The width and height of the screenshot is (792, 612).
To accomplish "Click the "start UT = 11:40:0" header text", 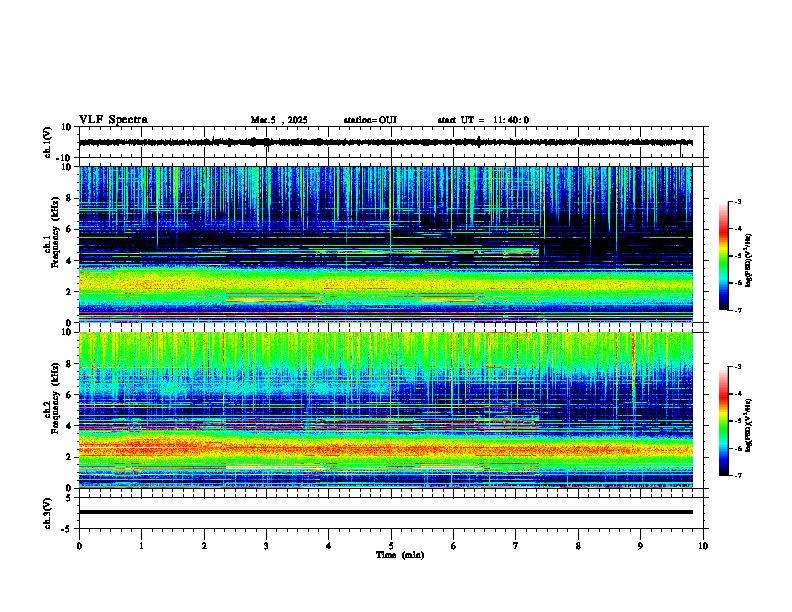I will [483, 120].
